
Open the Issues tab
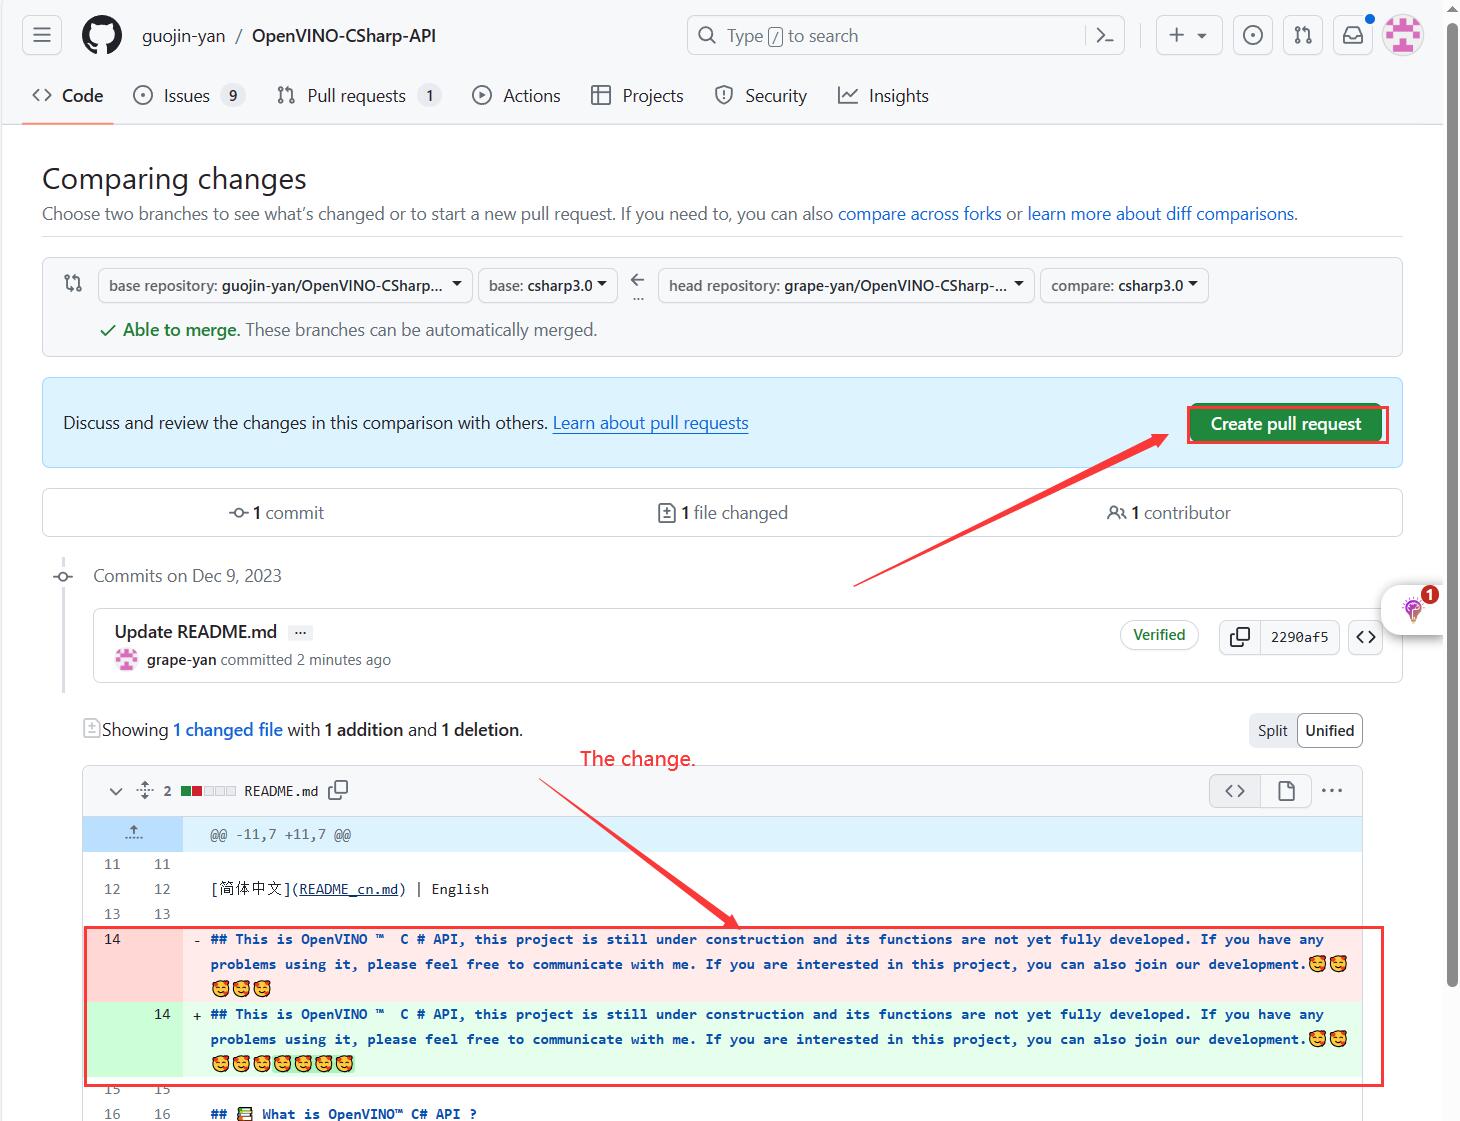coord(189,96)
